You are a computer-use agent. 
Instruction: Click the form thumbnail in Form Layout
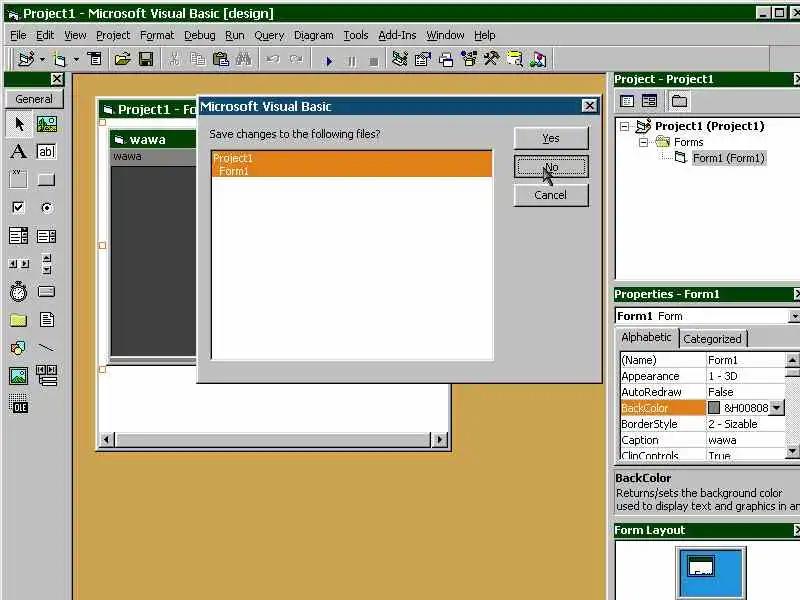pyautogui.click(x=702, y=566)
